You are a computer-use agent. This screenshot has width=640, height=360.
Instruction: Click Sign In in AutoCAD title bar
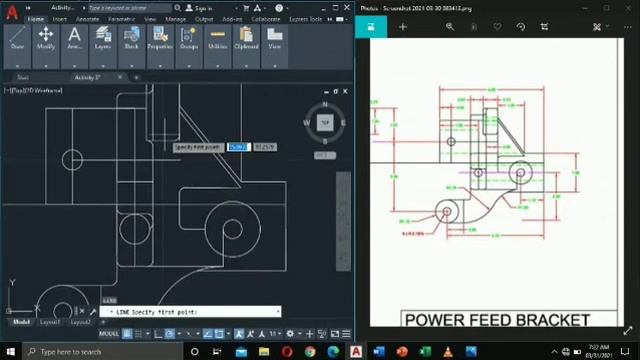click(199, 8)
